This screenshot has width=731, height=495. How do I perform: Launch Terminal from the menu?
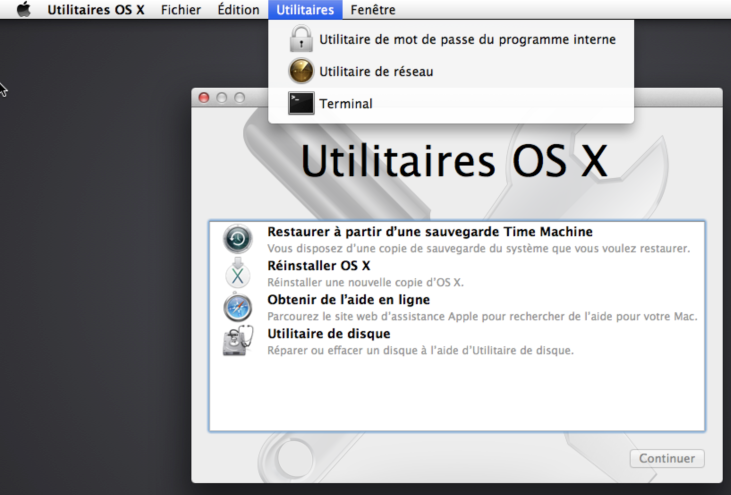(x=451, y=103)
